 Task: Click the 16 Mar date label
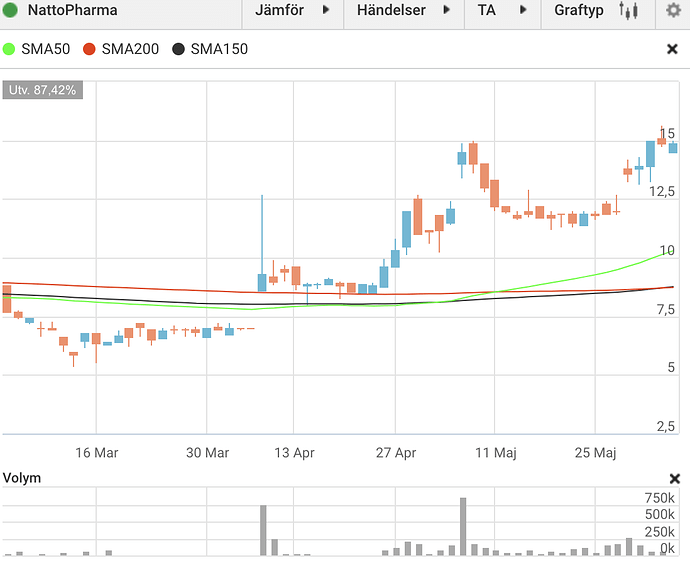click(x=97, y=453)
